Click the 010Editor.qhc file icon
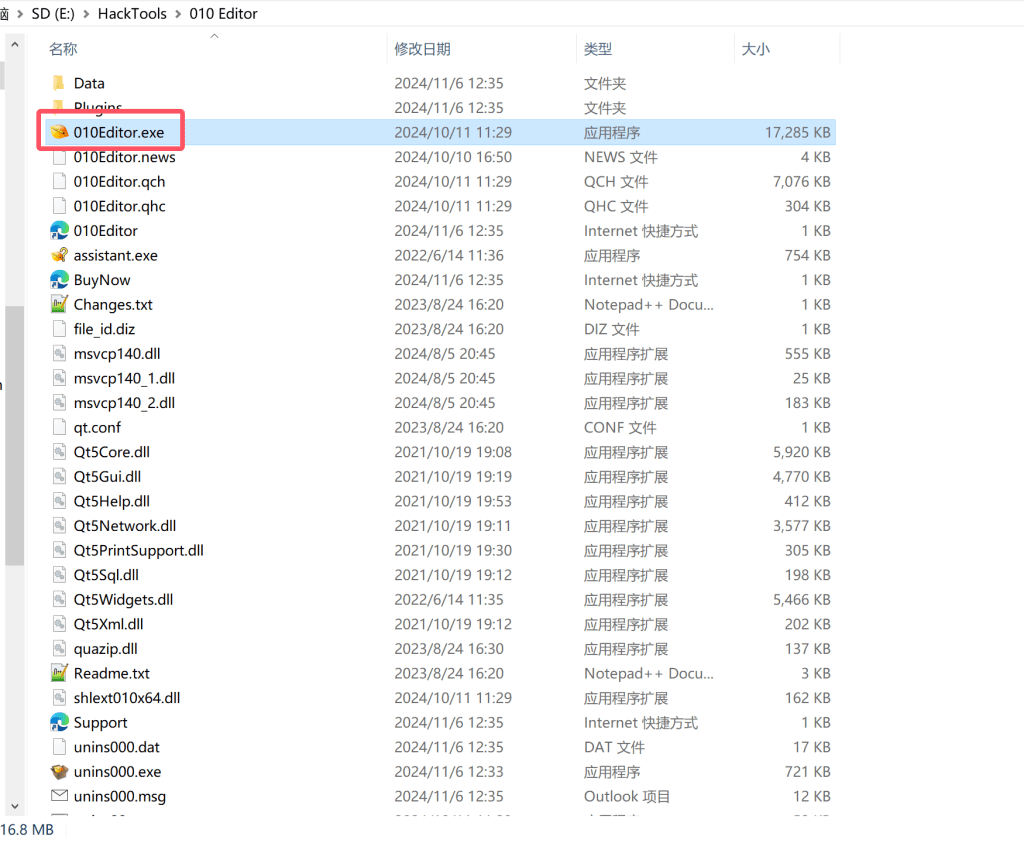The width and height of the screenshot is (1024, 843). [59, 206]
